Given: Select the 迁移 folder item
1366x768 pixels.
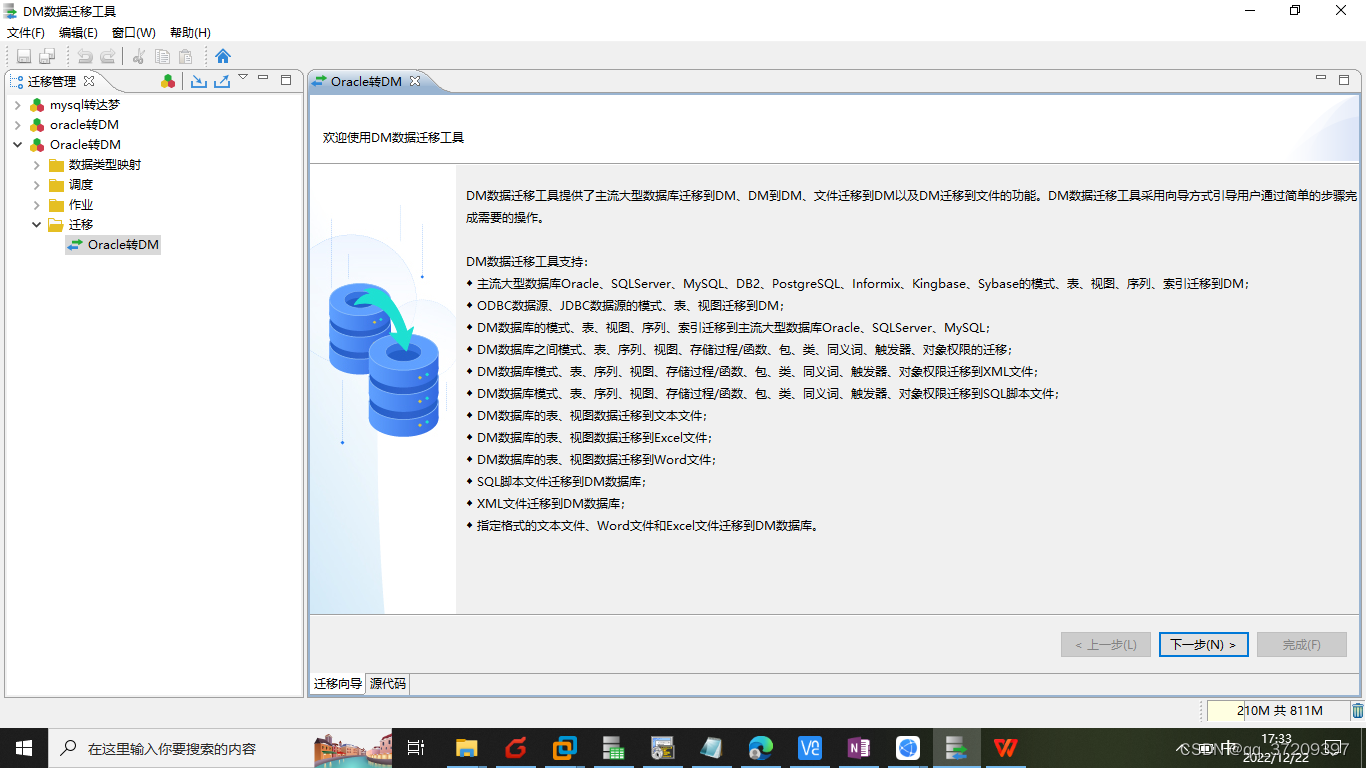Looking at the screenshot, I should pos(81,225).
